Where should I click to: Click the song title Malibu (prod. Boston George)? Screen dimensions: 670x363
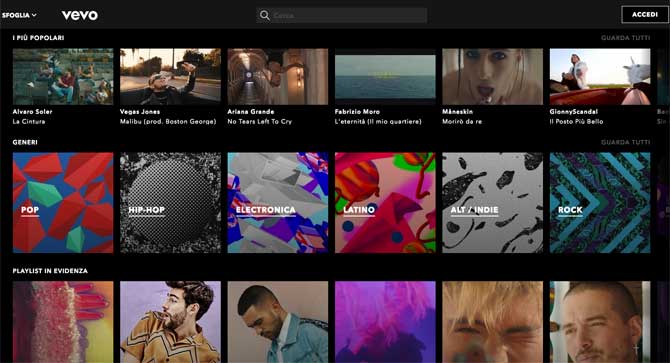pyautogui.click(x=168, y=121)
